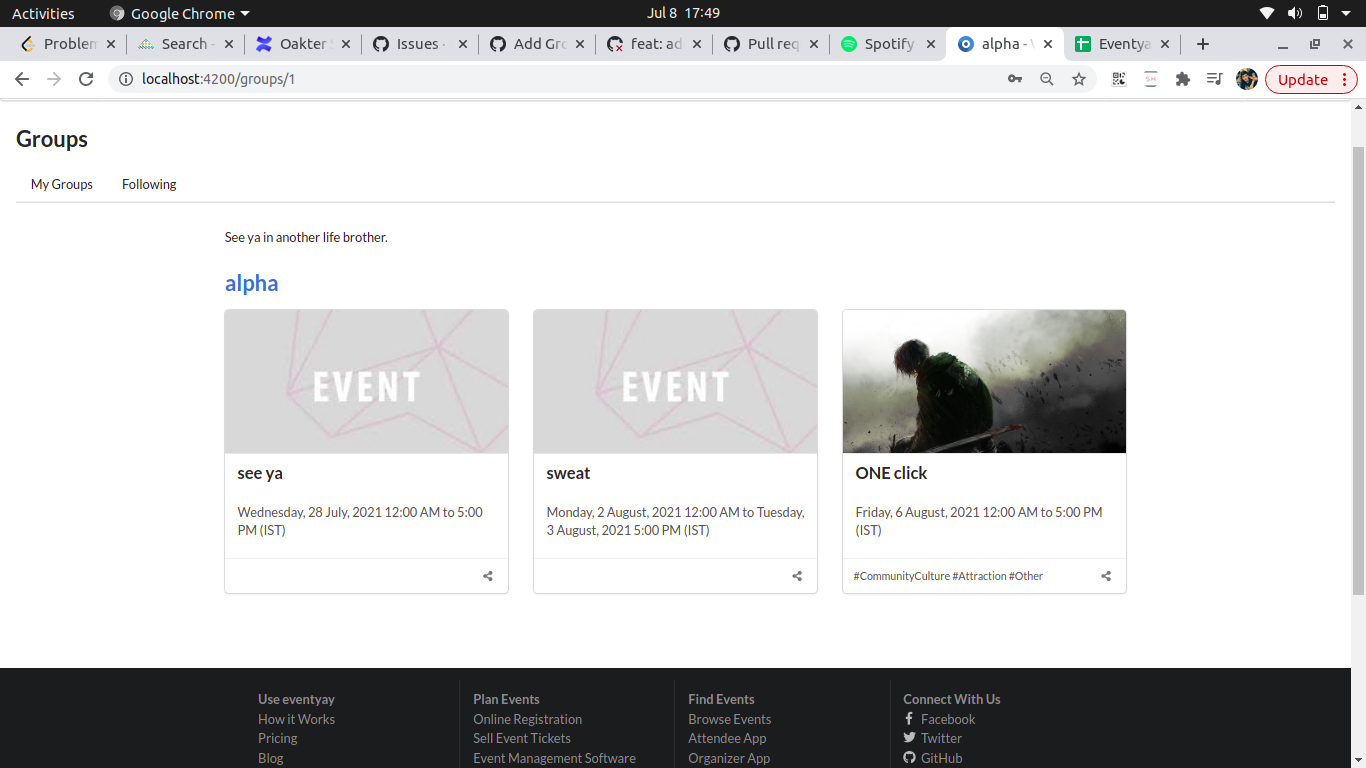Switch to My Groups tab
This screenshot has height=768, width=1366.
(62, 184)
